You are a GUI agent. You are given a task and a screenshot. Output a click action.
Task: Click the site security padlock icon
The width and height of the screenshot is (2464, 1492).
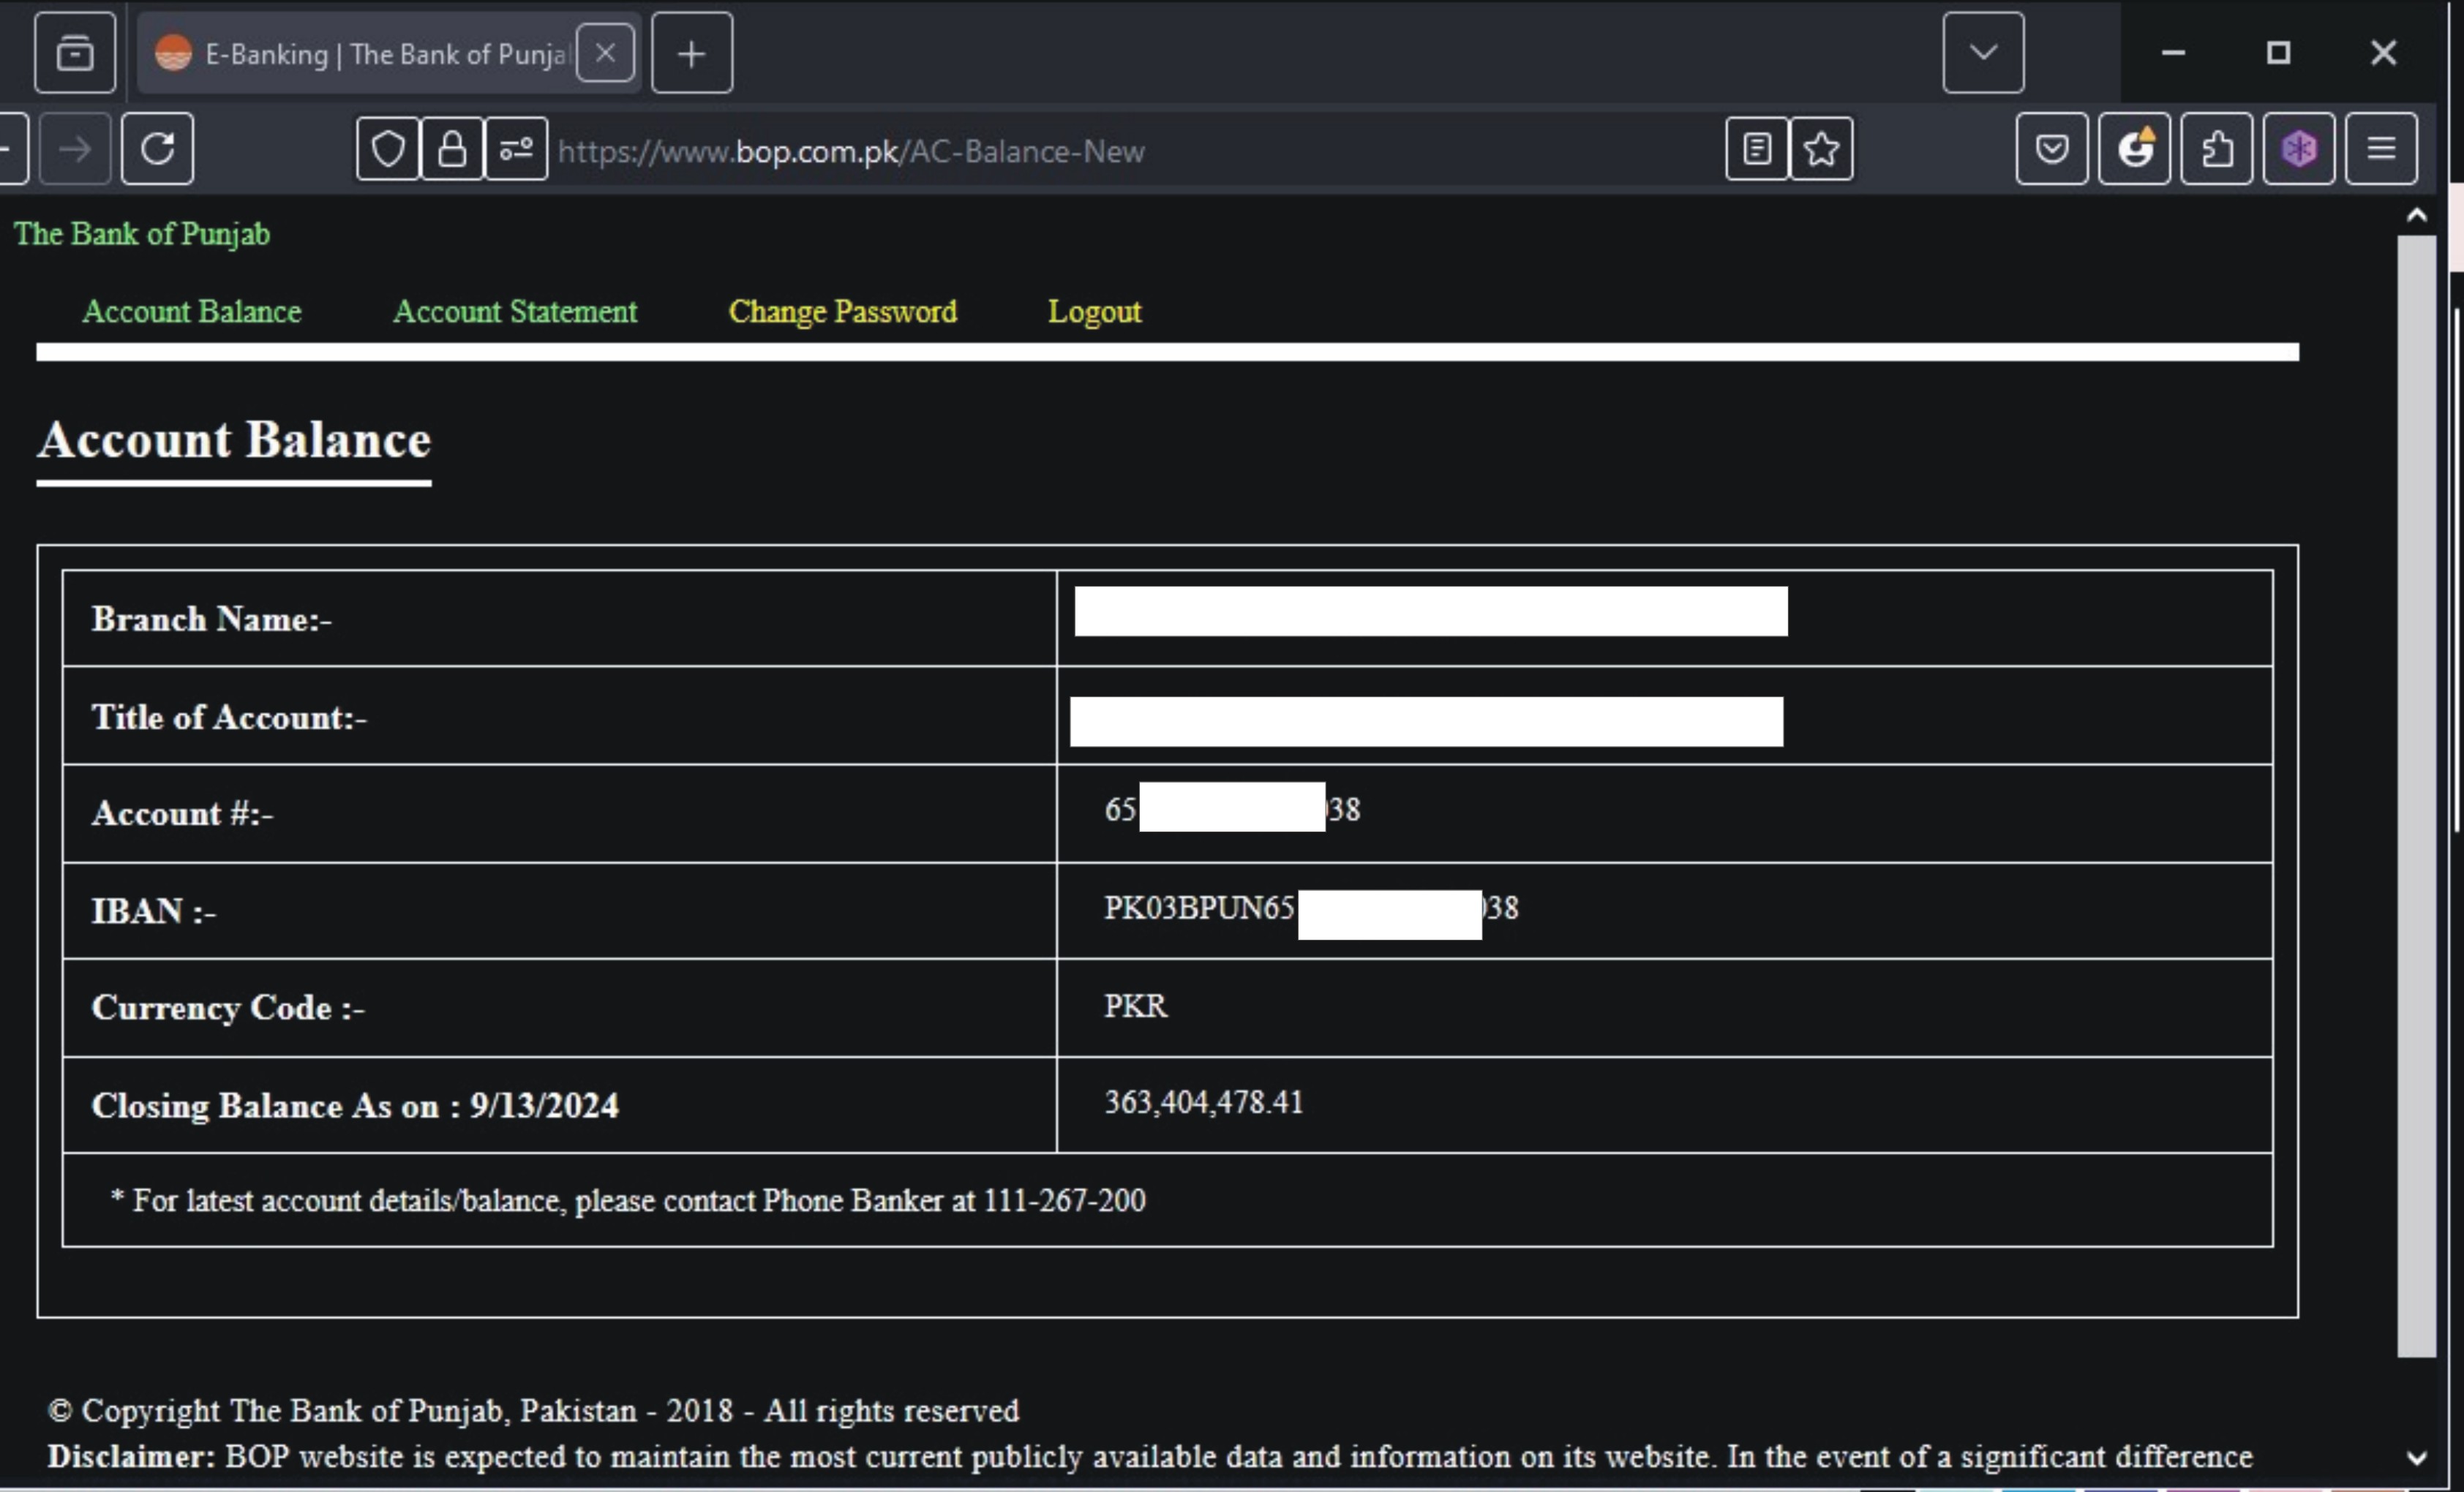coord(452,150)
